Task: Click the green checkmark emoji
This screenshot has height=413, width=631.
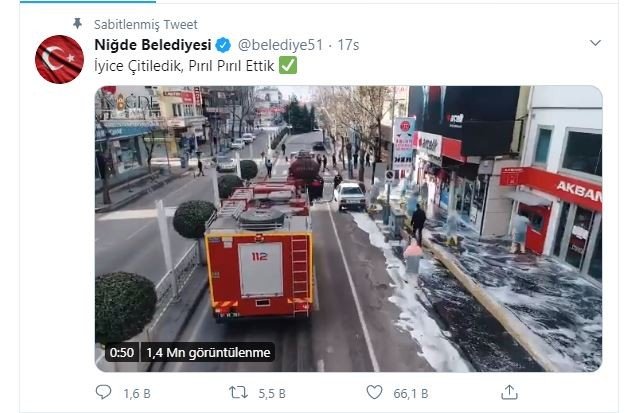Action: click(x=288, y=65)
